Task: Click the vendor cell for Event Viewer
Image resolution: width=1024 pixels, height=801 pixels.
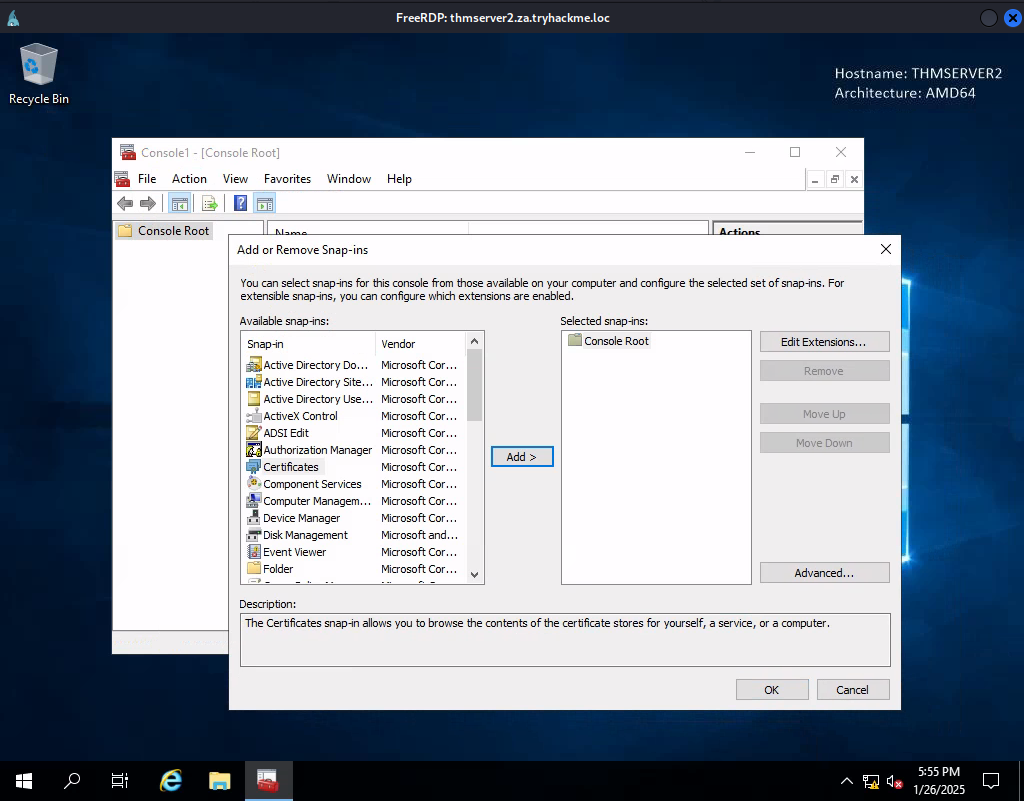Action: pos(419,552)
